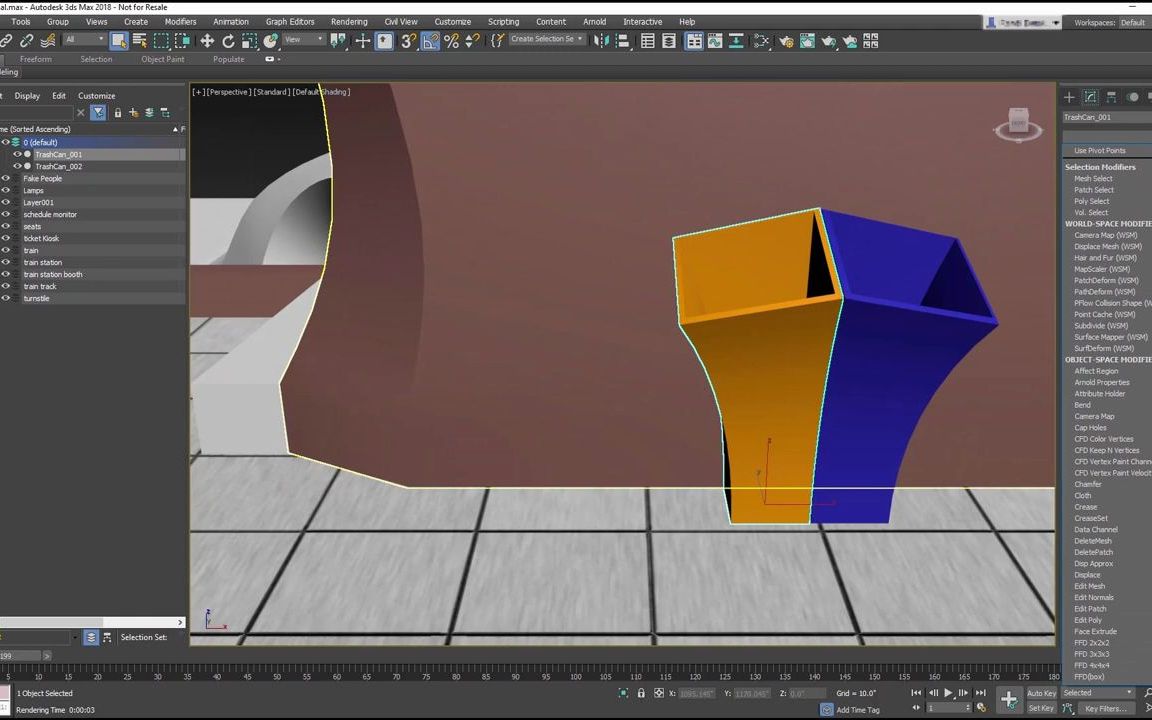Image resolution: width=1152 pixels, height=720 pixels.
Task: Click the Hierarchy panel icon
Action: [x=1111, y=97]
